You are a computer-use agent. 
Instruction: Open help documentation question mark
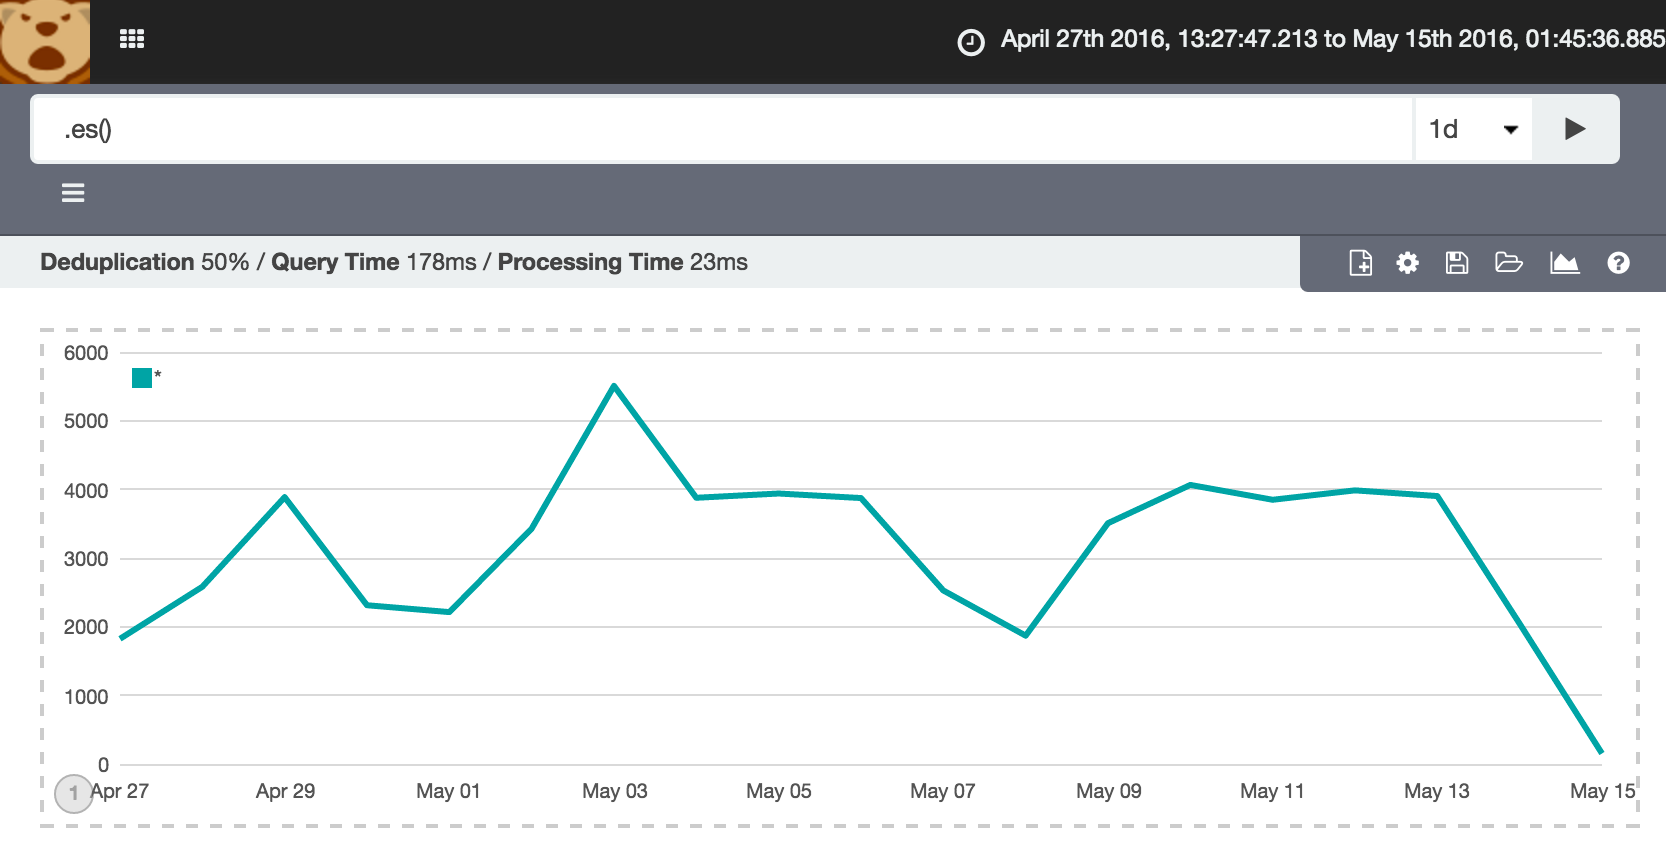(x=1618, y=263)
